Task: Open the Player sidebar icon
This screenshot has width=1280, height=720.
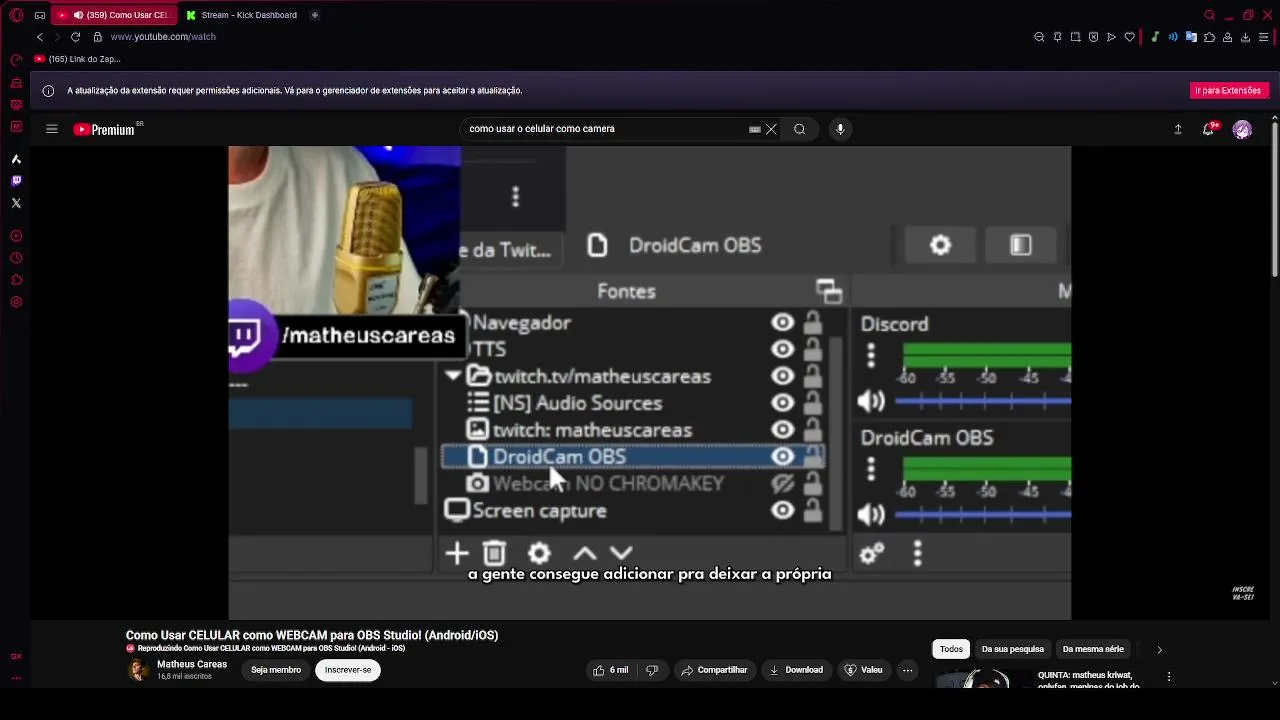Action: (x=16, y=236)
